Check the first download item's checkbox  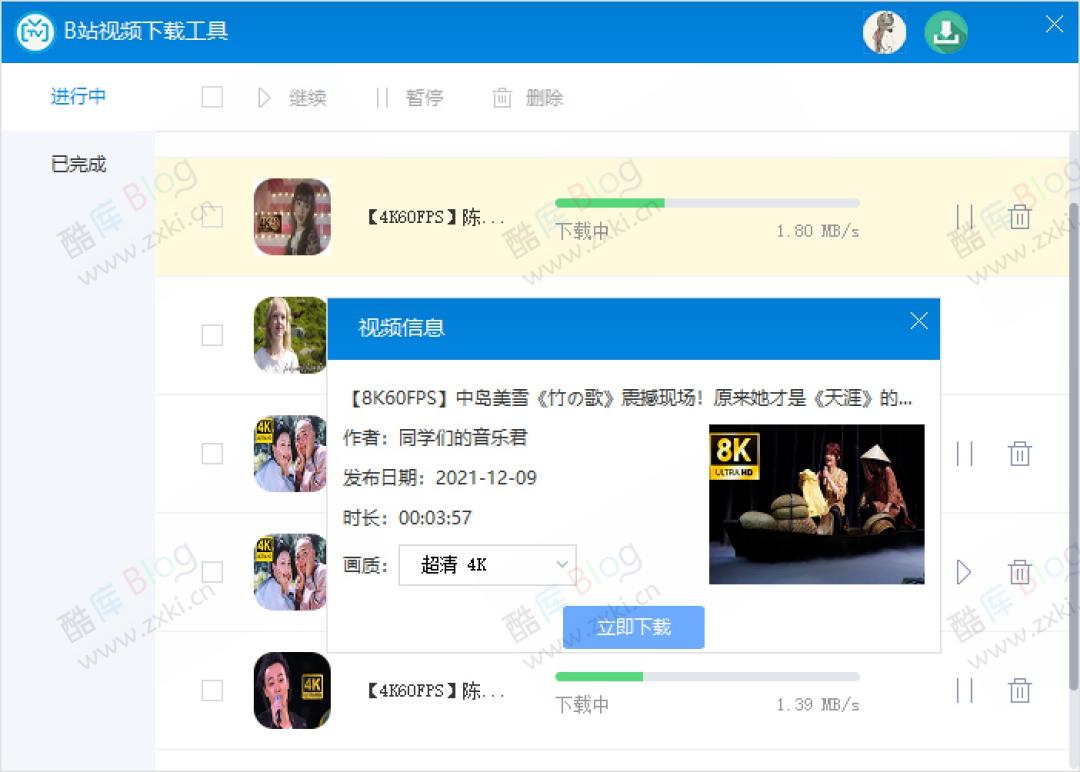pos(212,215)
